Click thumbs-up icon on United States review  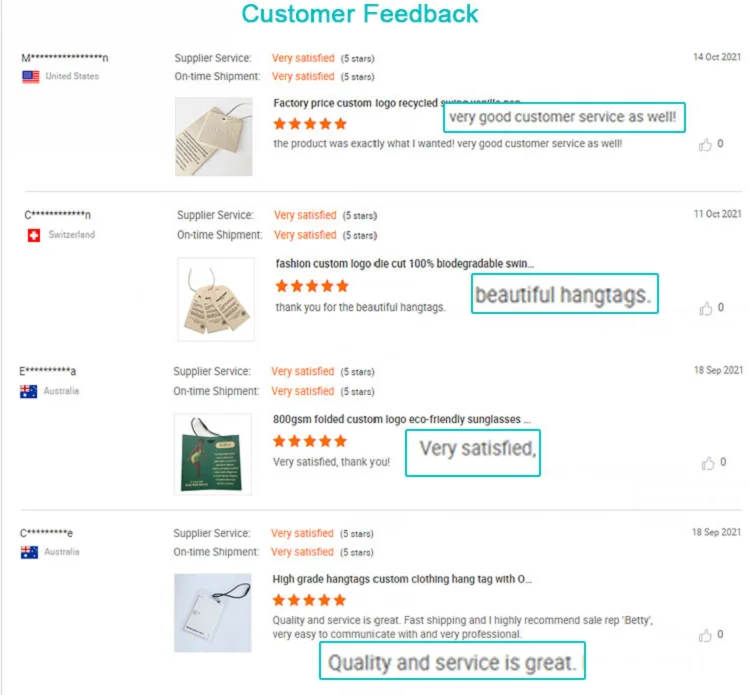pyautogui.click(x=705, y=144)
